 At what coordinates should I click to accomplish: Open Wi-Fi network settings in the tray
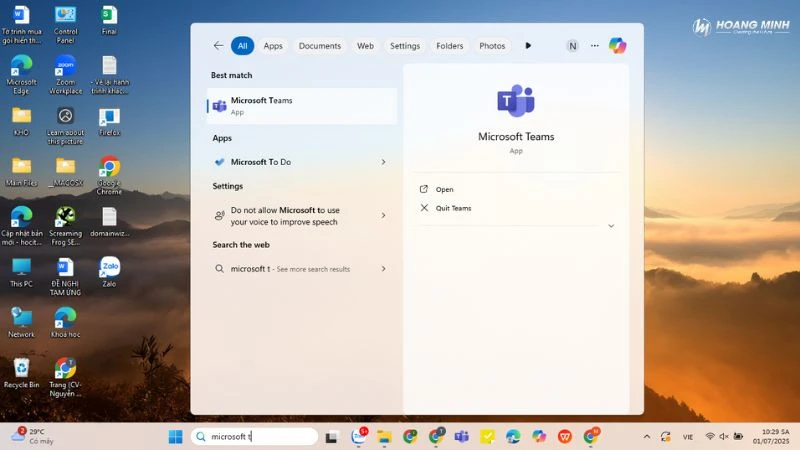tap(710, 437)
